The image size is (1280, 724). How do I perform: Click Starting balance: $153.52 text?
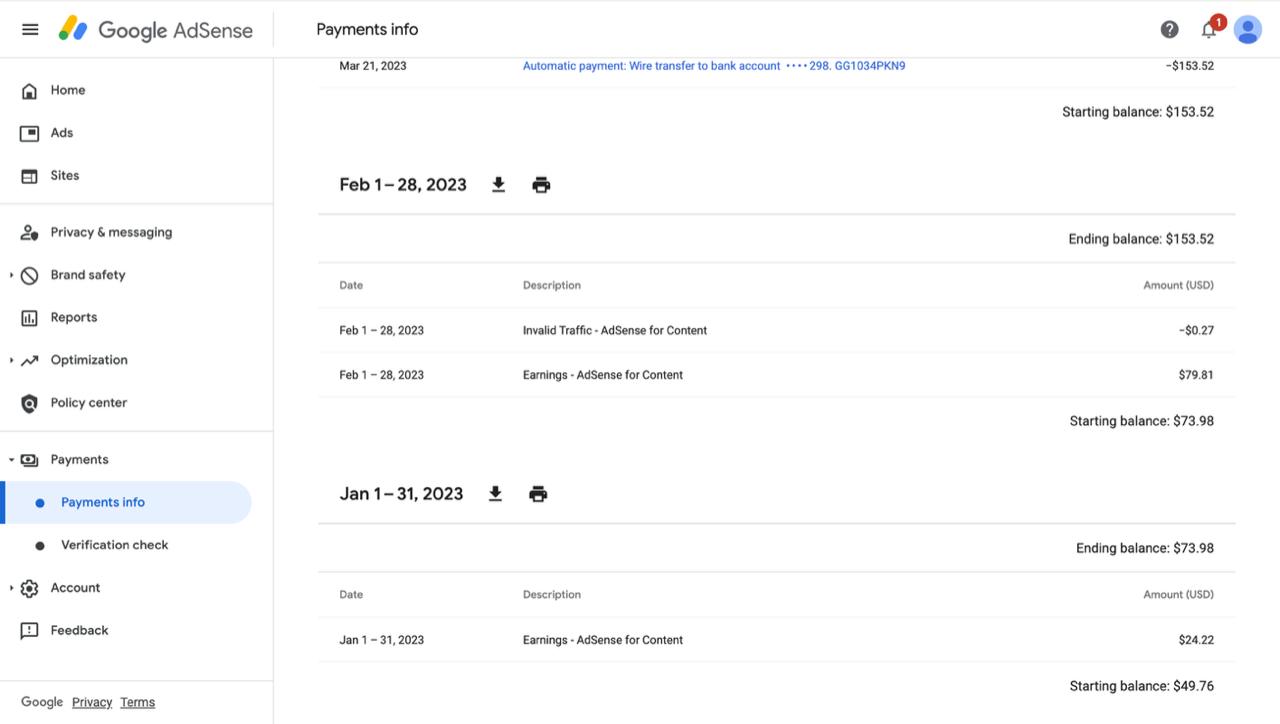click(1138, 112)
